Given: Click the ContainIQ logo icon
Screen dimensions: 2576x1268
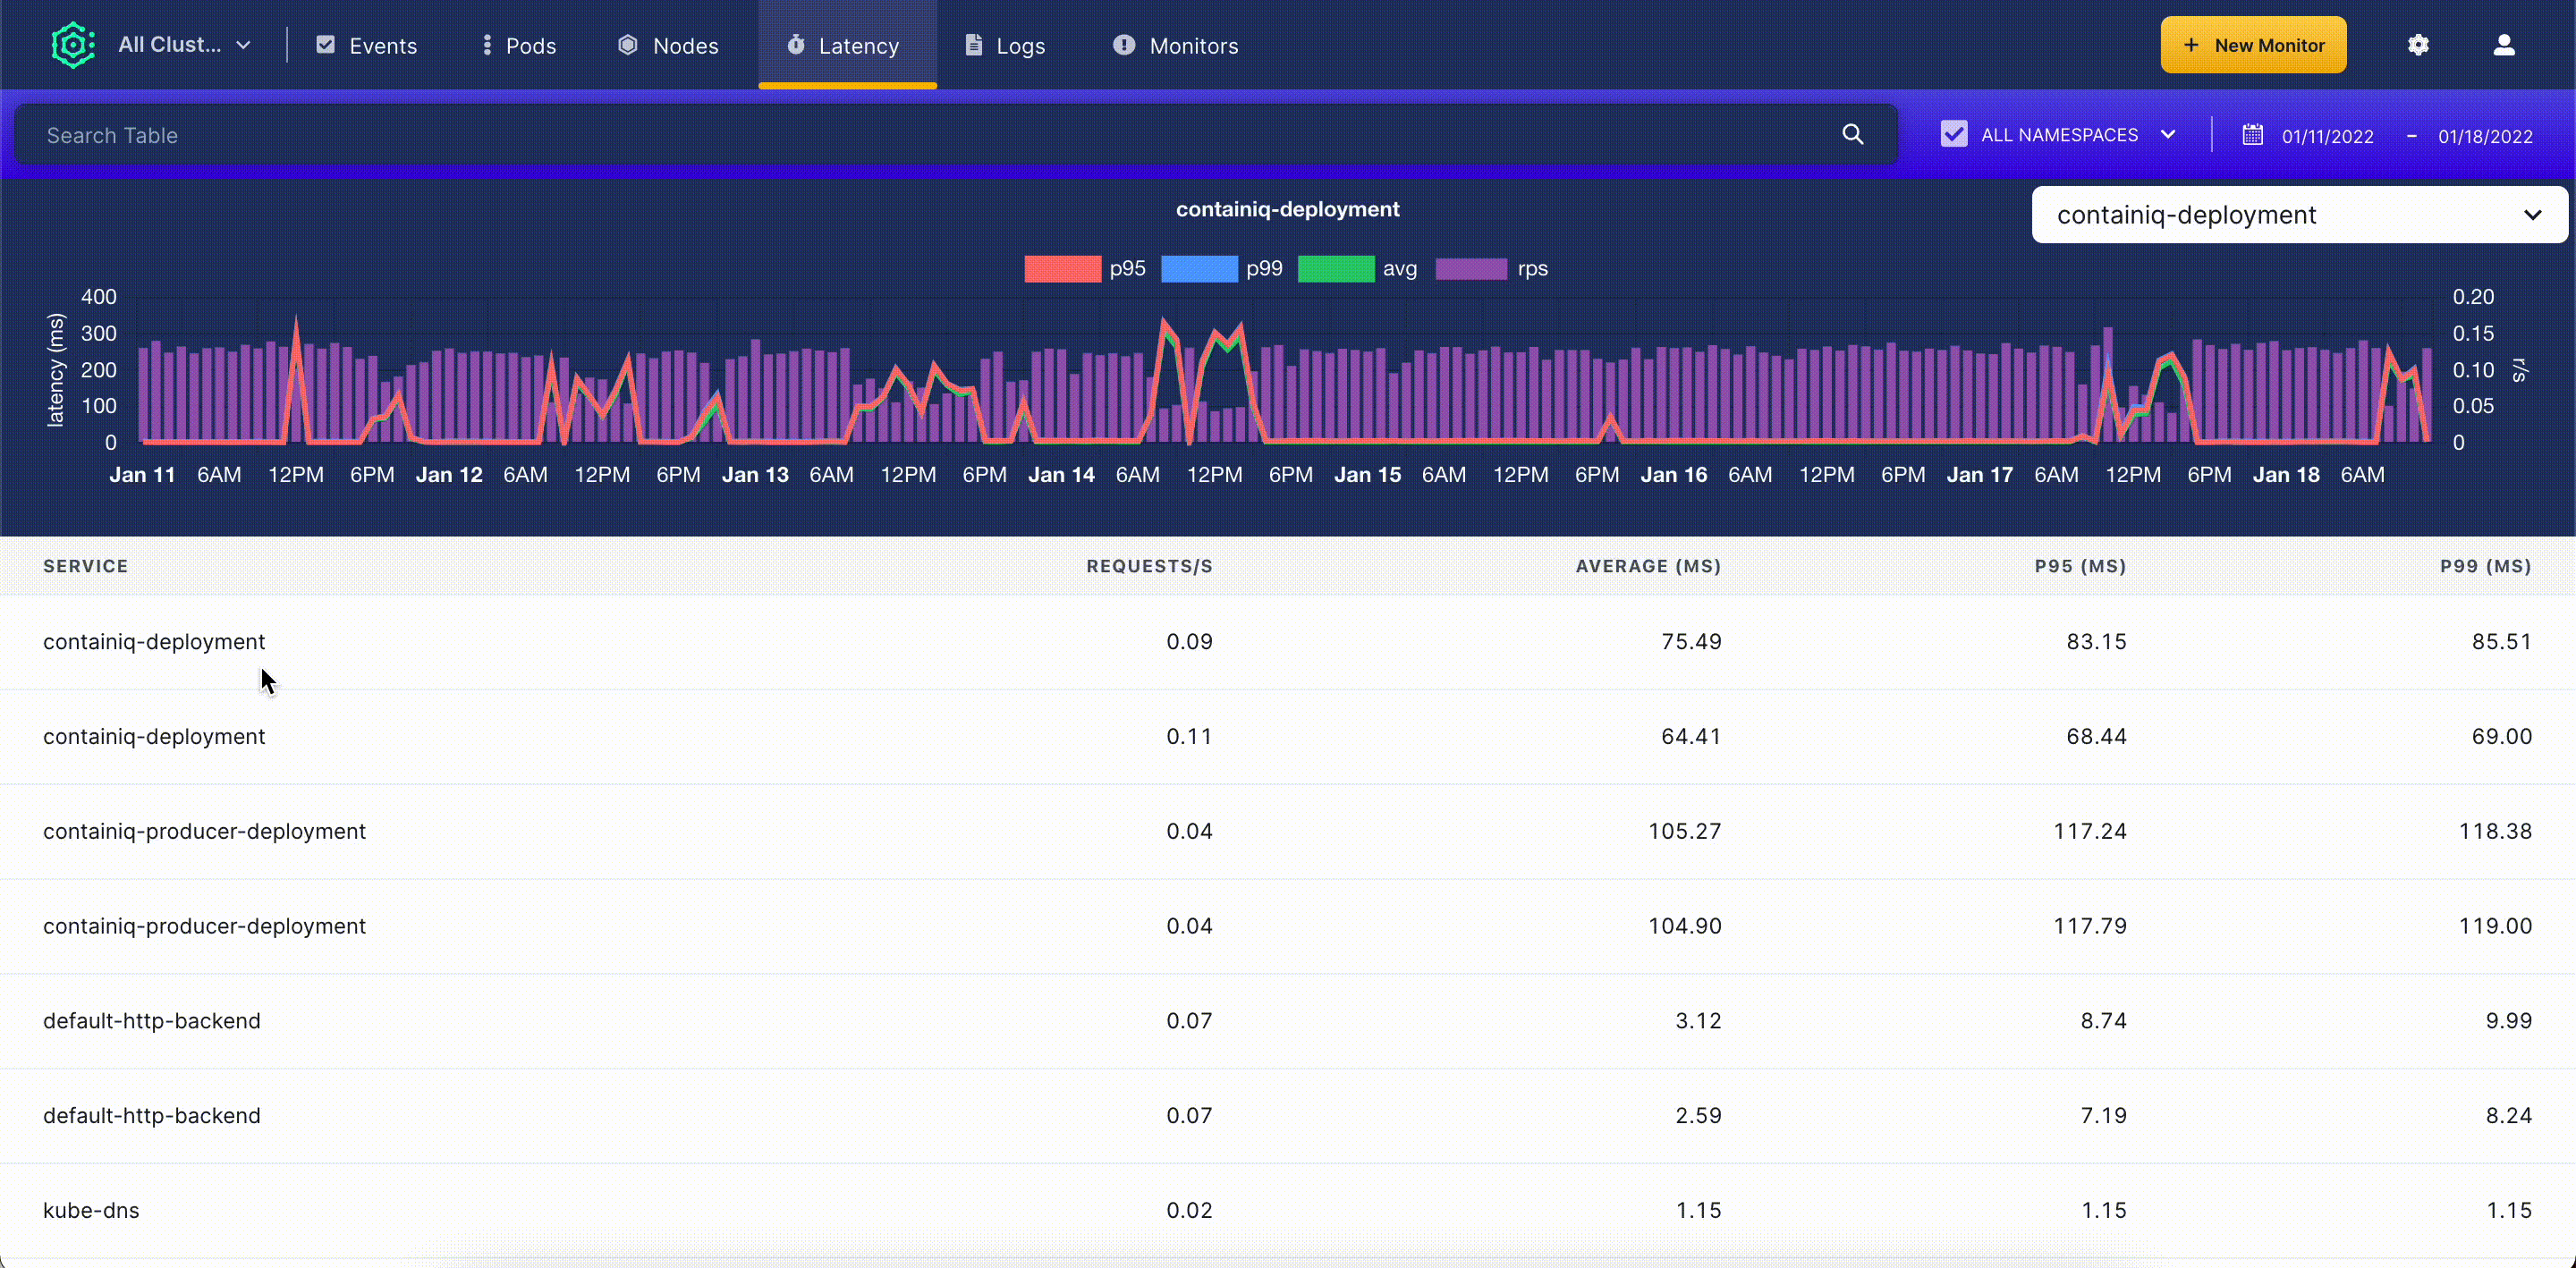Looking at the screenshot, I should click(73, 45).
